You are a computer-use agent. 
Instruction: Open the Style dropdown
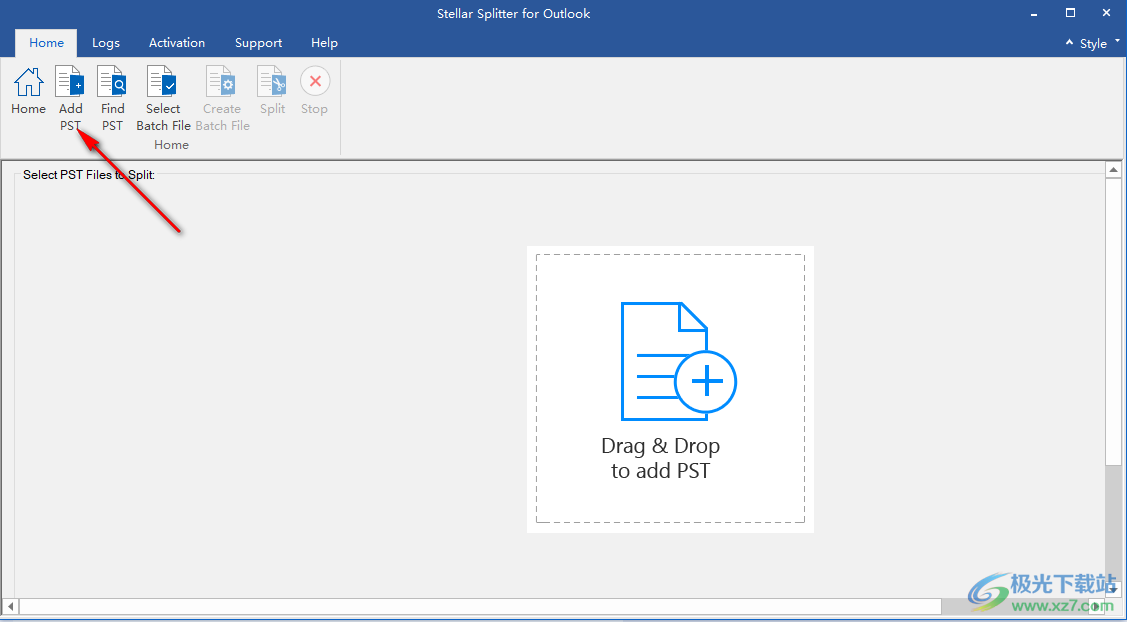coord(1091,43)
